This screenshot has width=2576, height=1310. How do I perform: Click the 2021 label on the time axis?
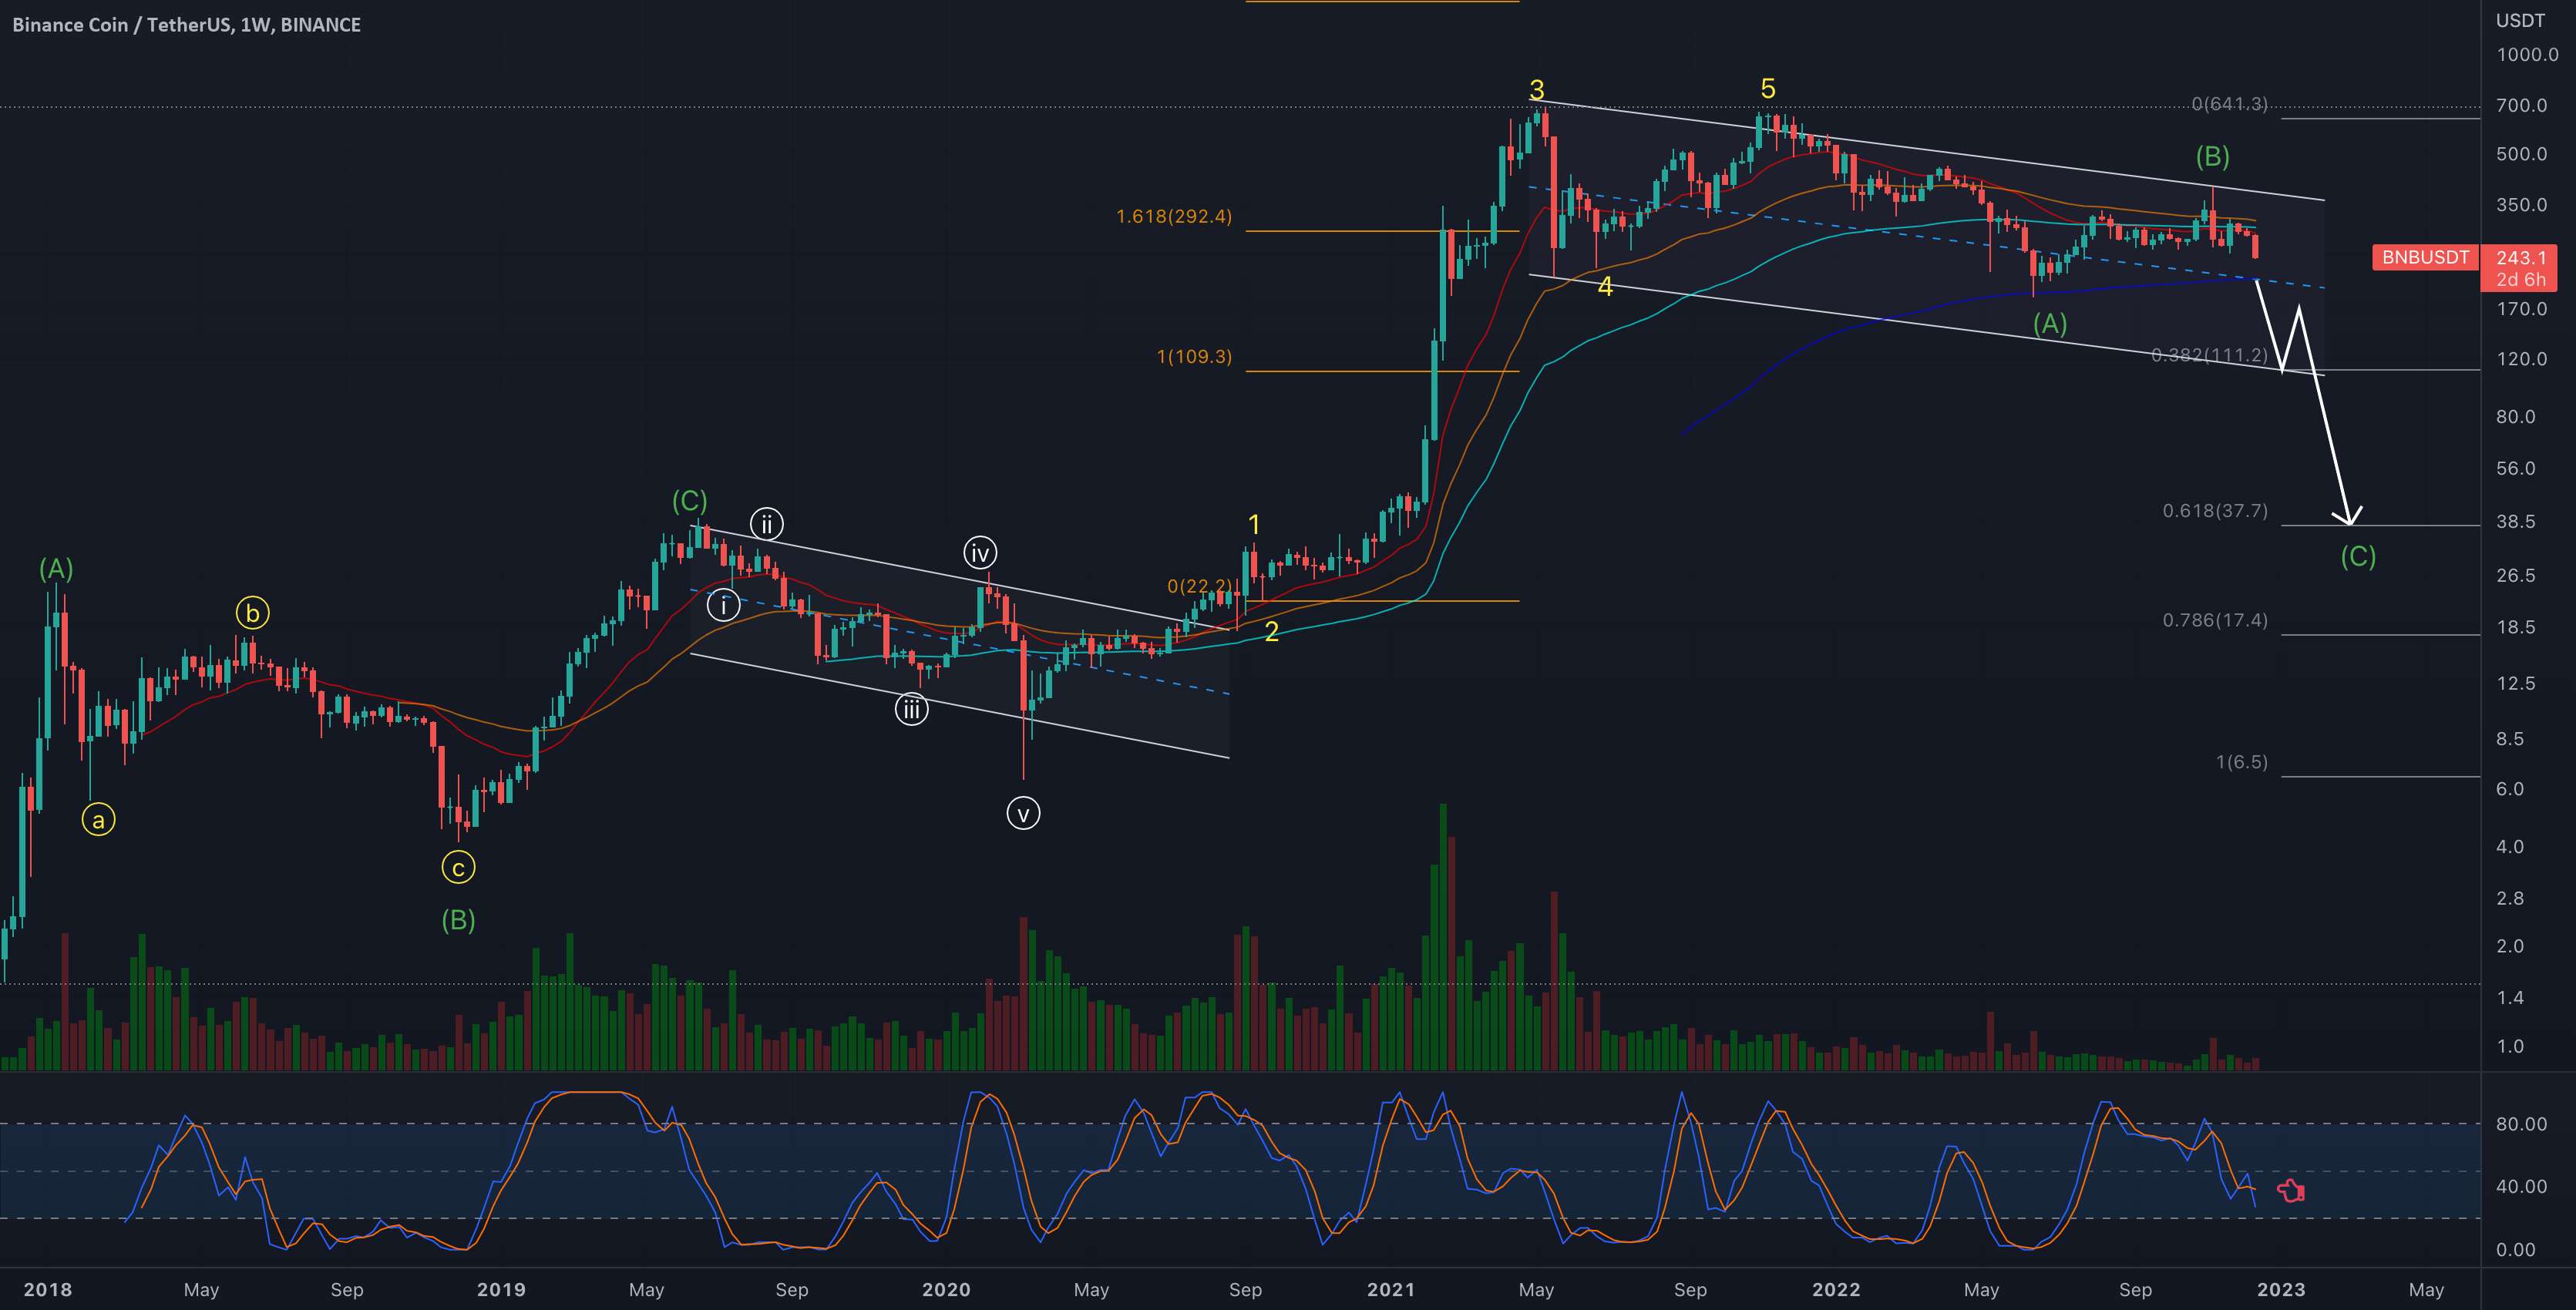coord(1391,1289)
